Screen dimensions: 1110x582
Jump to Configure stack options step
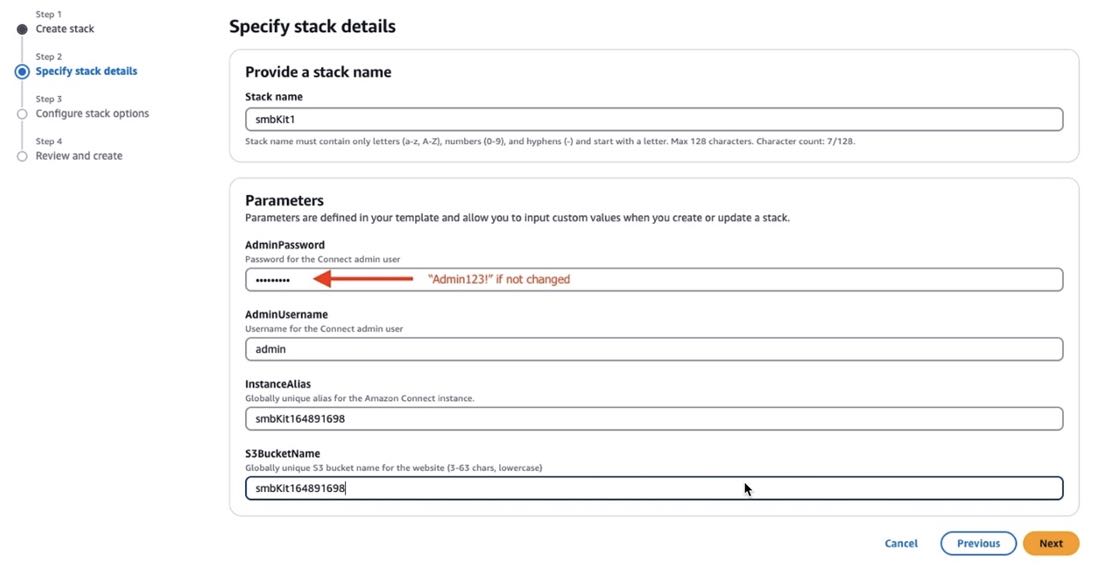pos(92,114)
